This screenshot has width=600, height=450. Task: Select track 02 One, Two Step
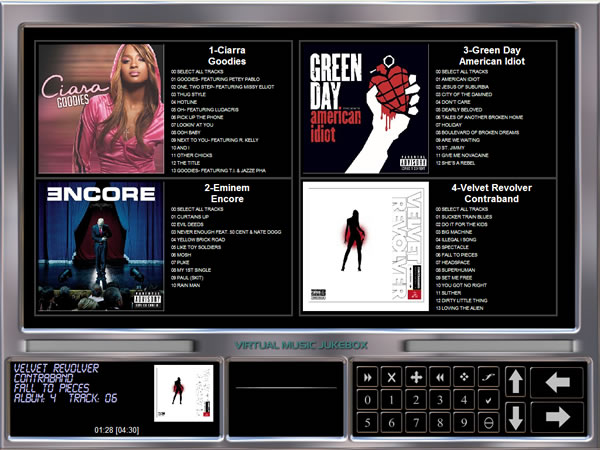coord(223,87)
